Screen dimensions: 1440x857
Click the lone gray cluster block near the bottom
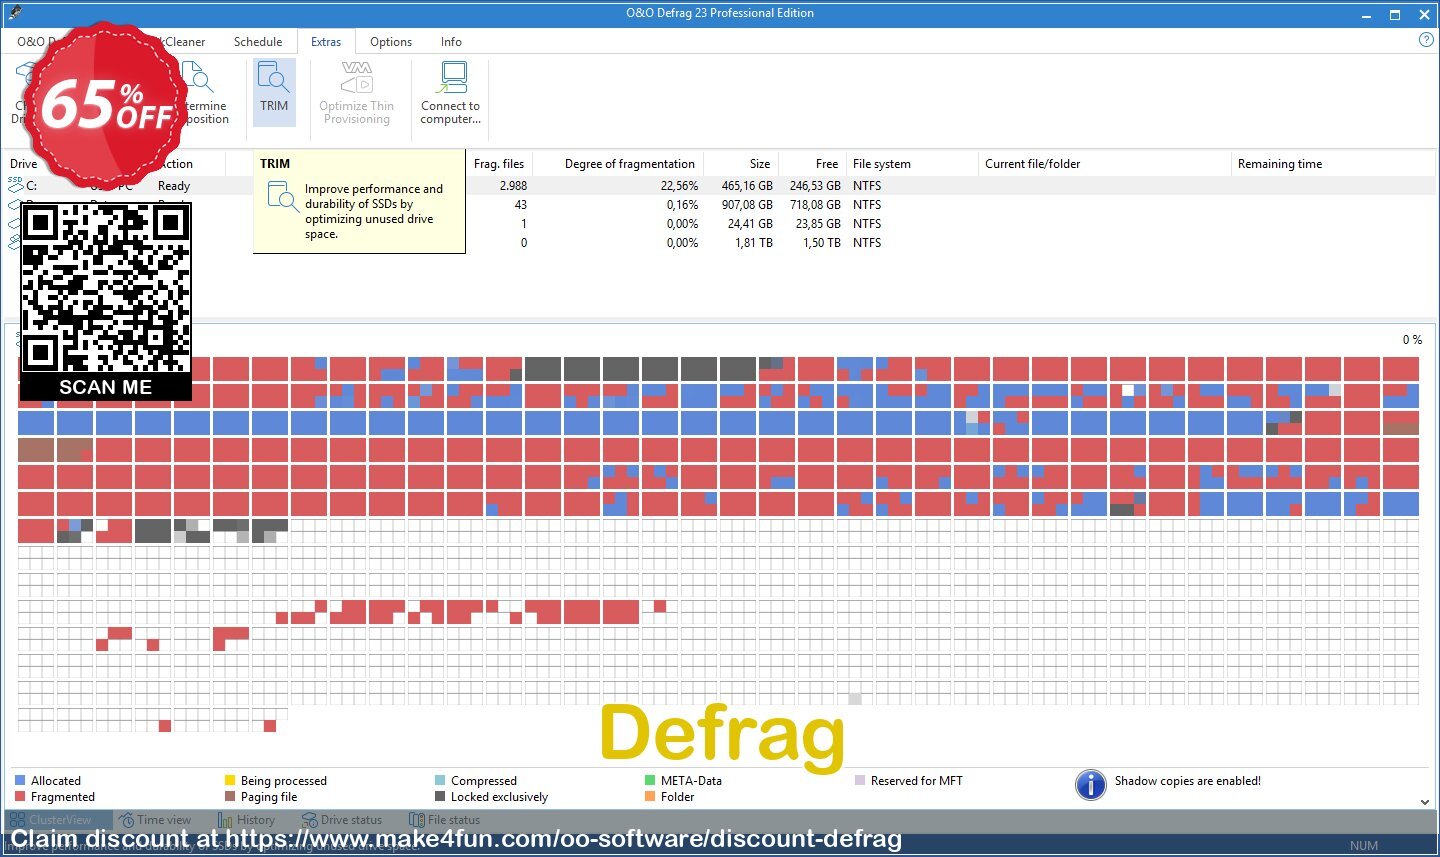point(855,699)
